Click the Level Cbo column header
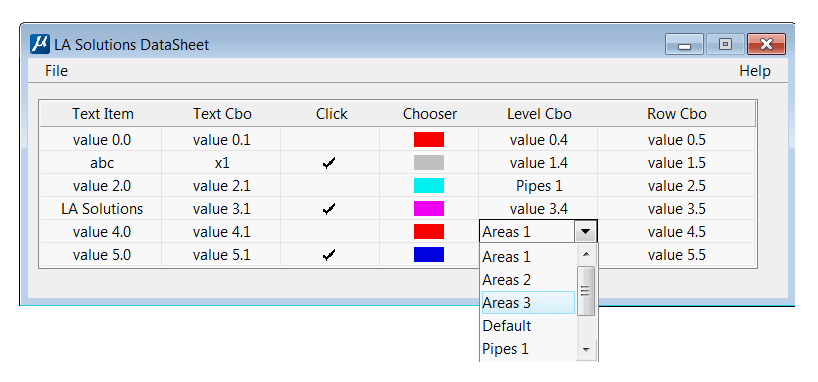The height and width of the screenshot is (382, 818). tap(539, 114)
